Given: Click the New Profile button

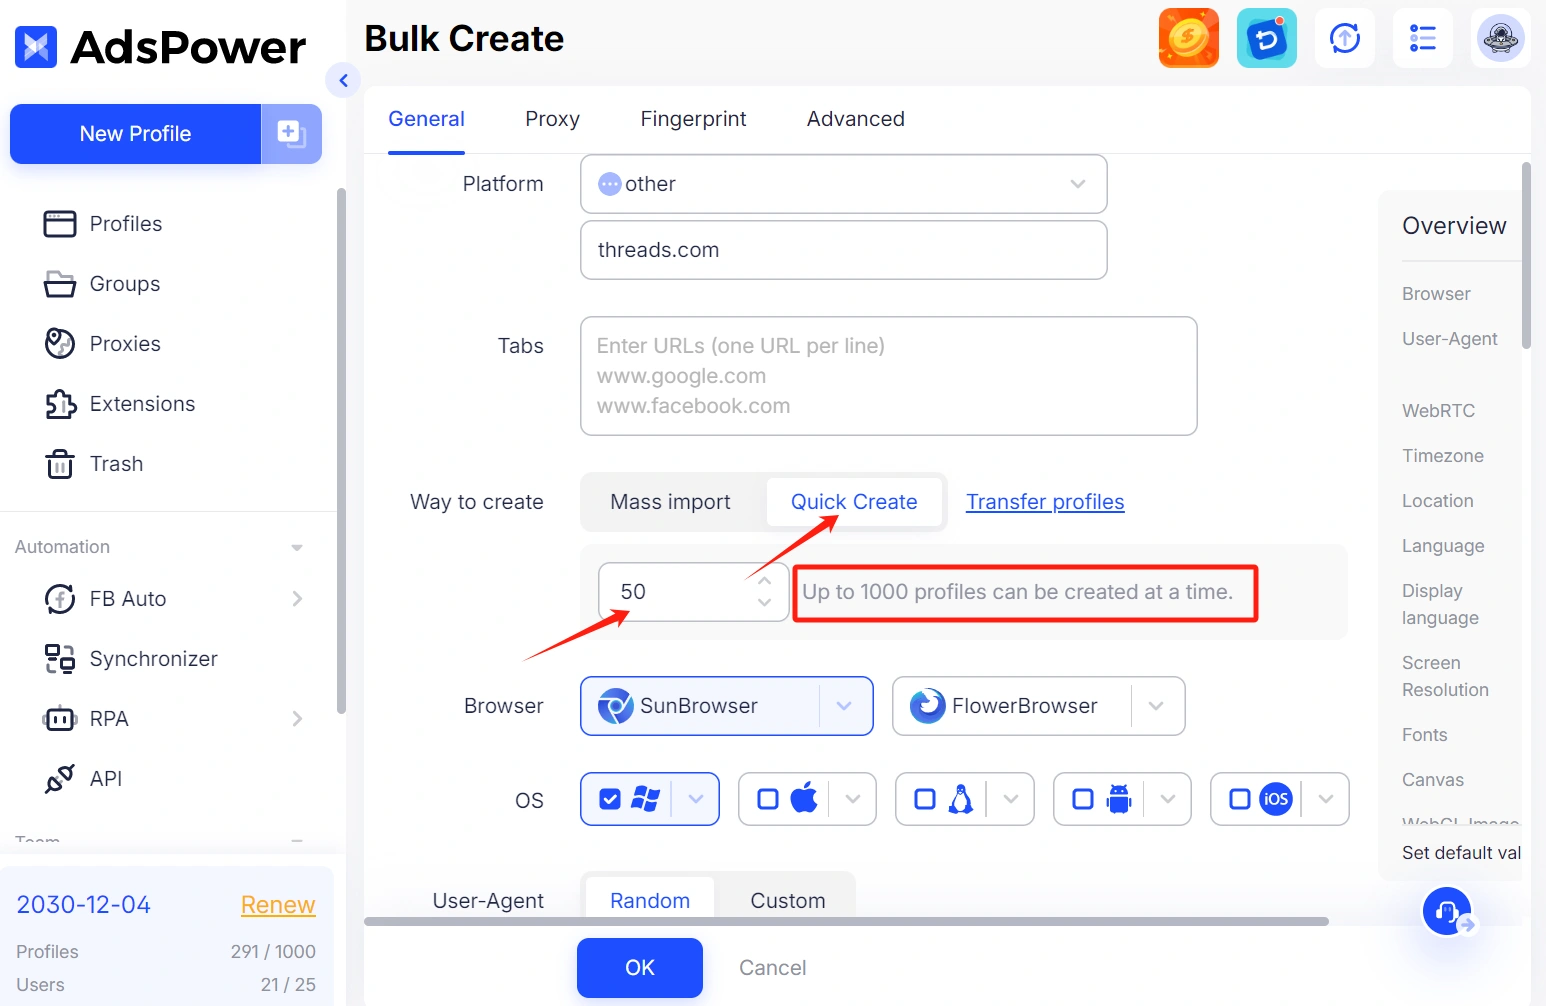Looking at the screenshot, I should [x=135, y=134].
